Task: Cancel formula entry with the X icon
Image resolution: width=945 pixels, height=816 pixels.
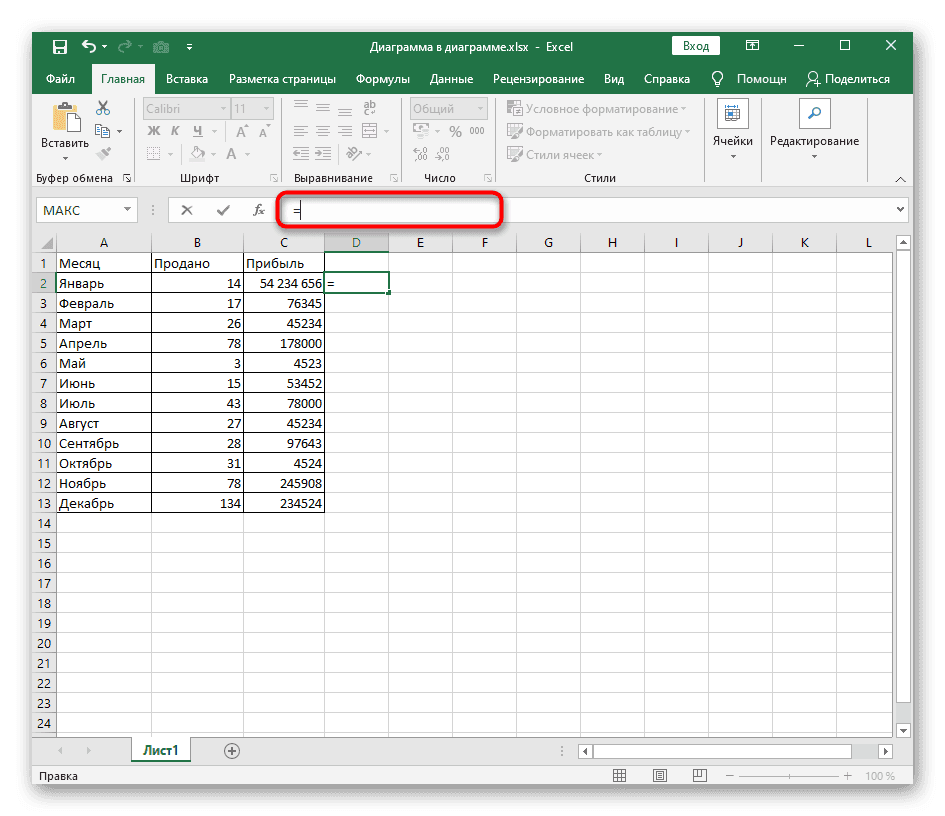Action: 187,210
